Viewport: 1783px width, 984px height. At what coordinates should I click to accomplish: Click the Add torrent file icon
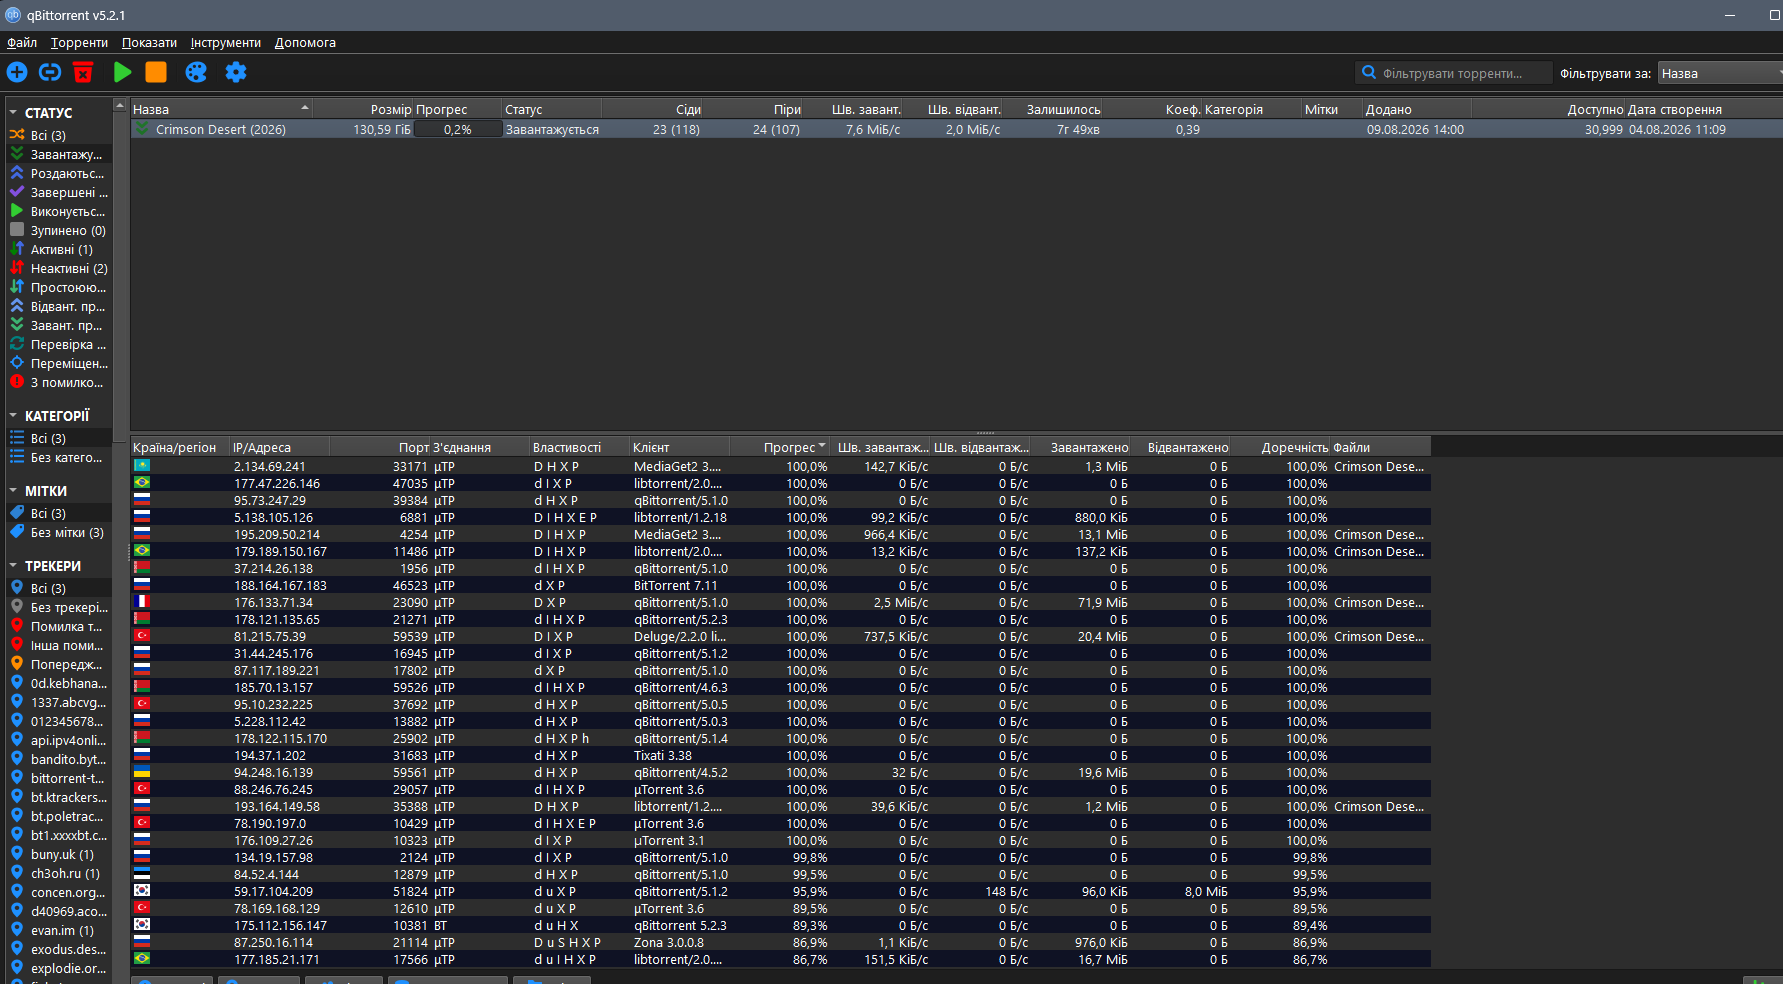[x=17, y=72]
